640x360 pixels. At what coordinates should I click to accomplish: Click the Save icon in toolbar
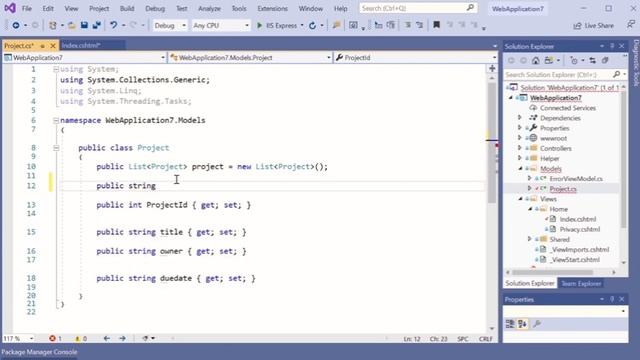point(84,25)
